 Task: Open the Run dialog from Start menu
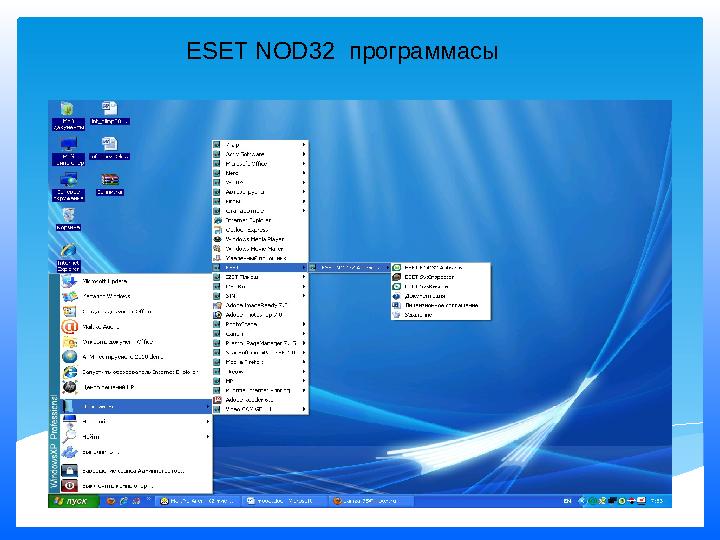[x=136, y=452]
